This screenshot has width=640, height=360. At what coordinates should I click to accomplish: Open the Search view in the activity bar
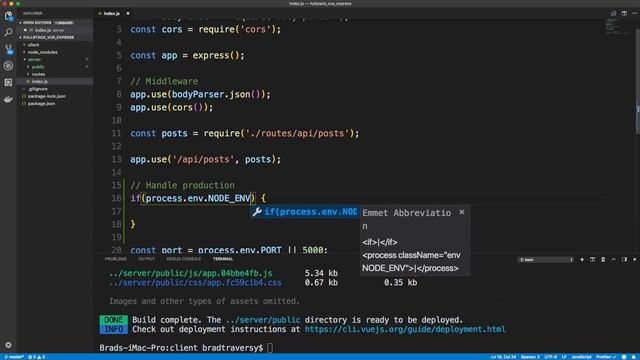tap(8, 33)
